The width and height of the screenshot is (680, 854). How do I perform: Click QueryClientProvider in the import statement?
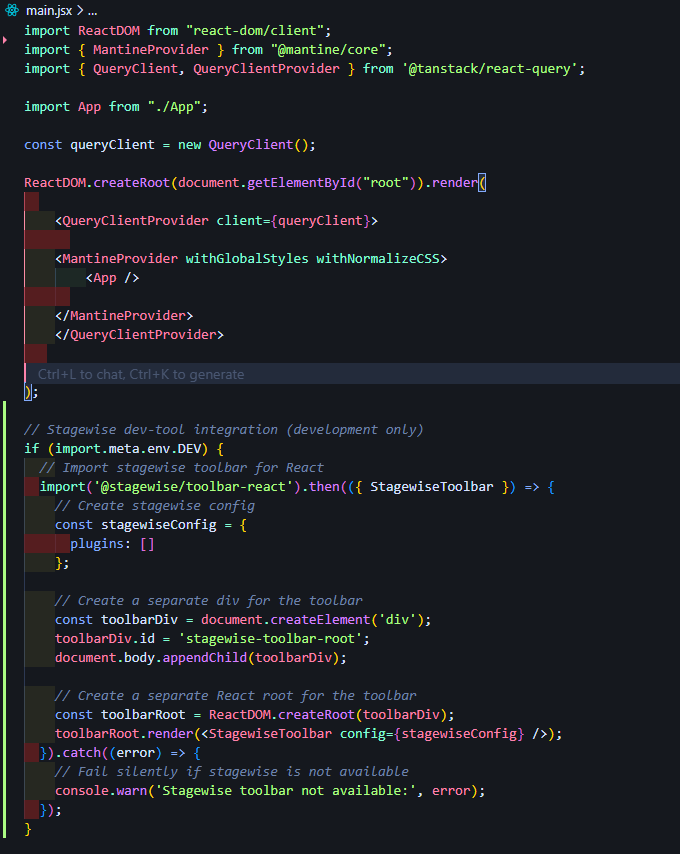(x=266, y=69)
